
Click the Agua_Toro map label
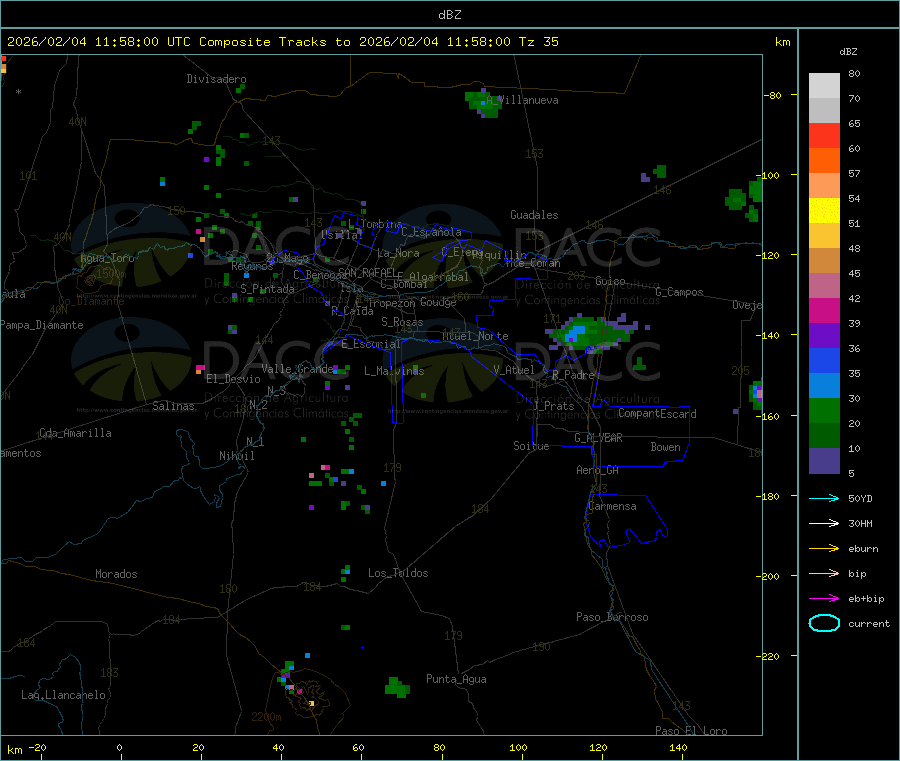click(107, 258)
